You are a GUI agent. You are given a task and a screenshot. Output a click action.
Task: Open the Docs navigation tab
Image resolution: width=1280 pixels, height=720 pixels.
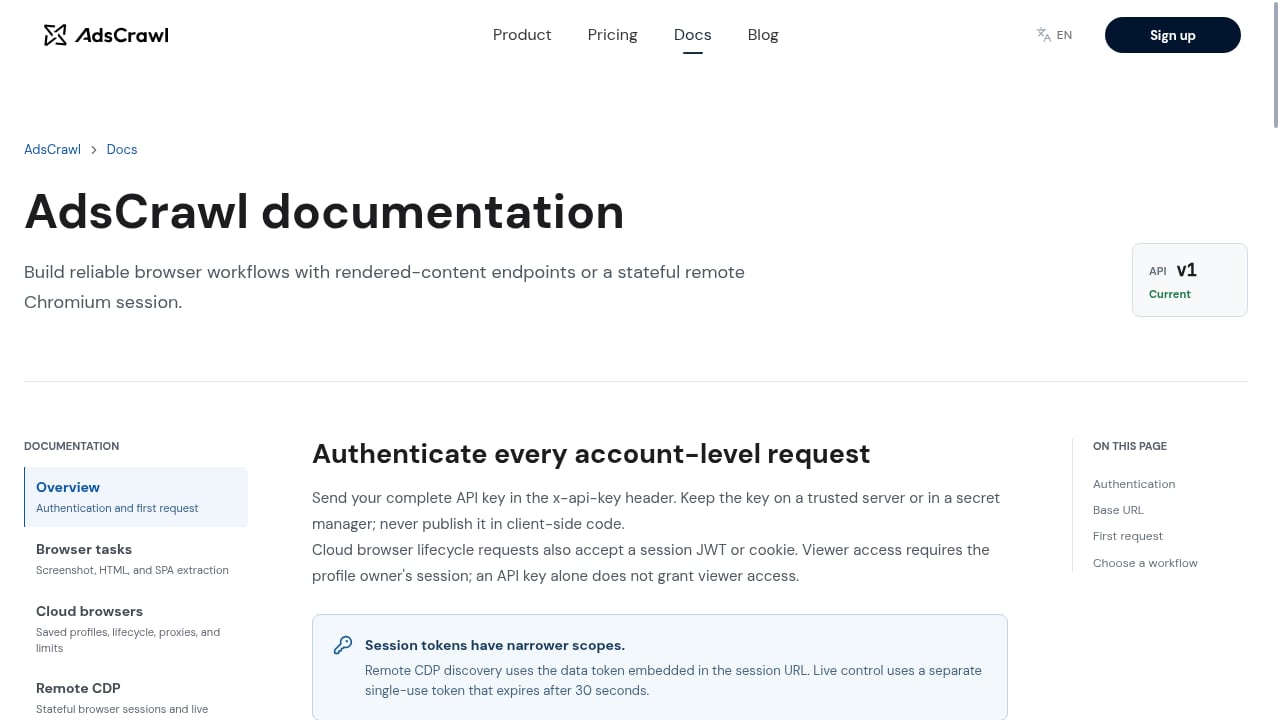point(692,35)
